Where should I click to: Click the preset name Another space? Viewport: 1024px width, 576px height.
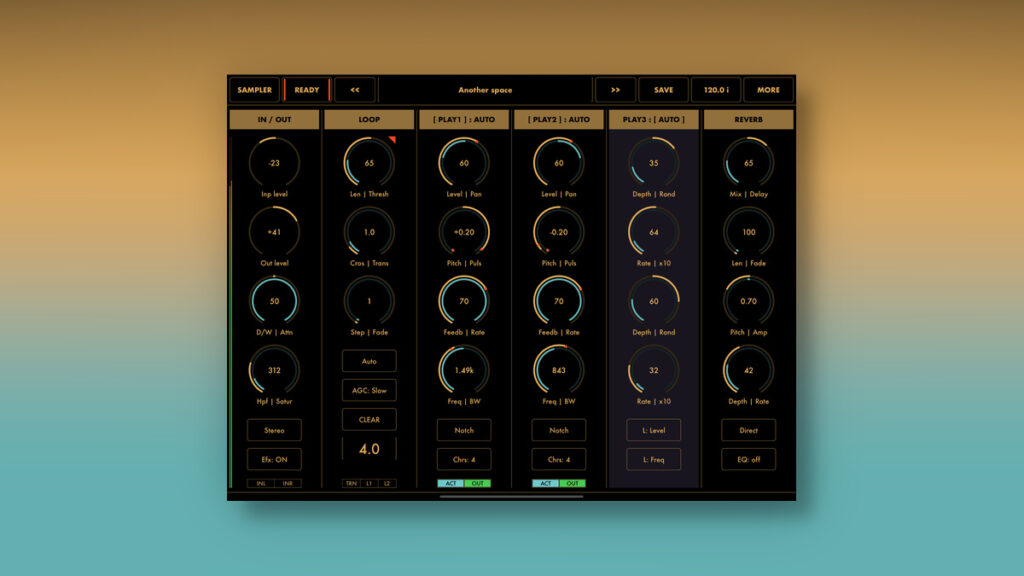coord(485,90)
